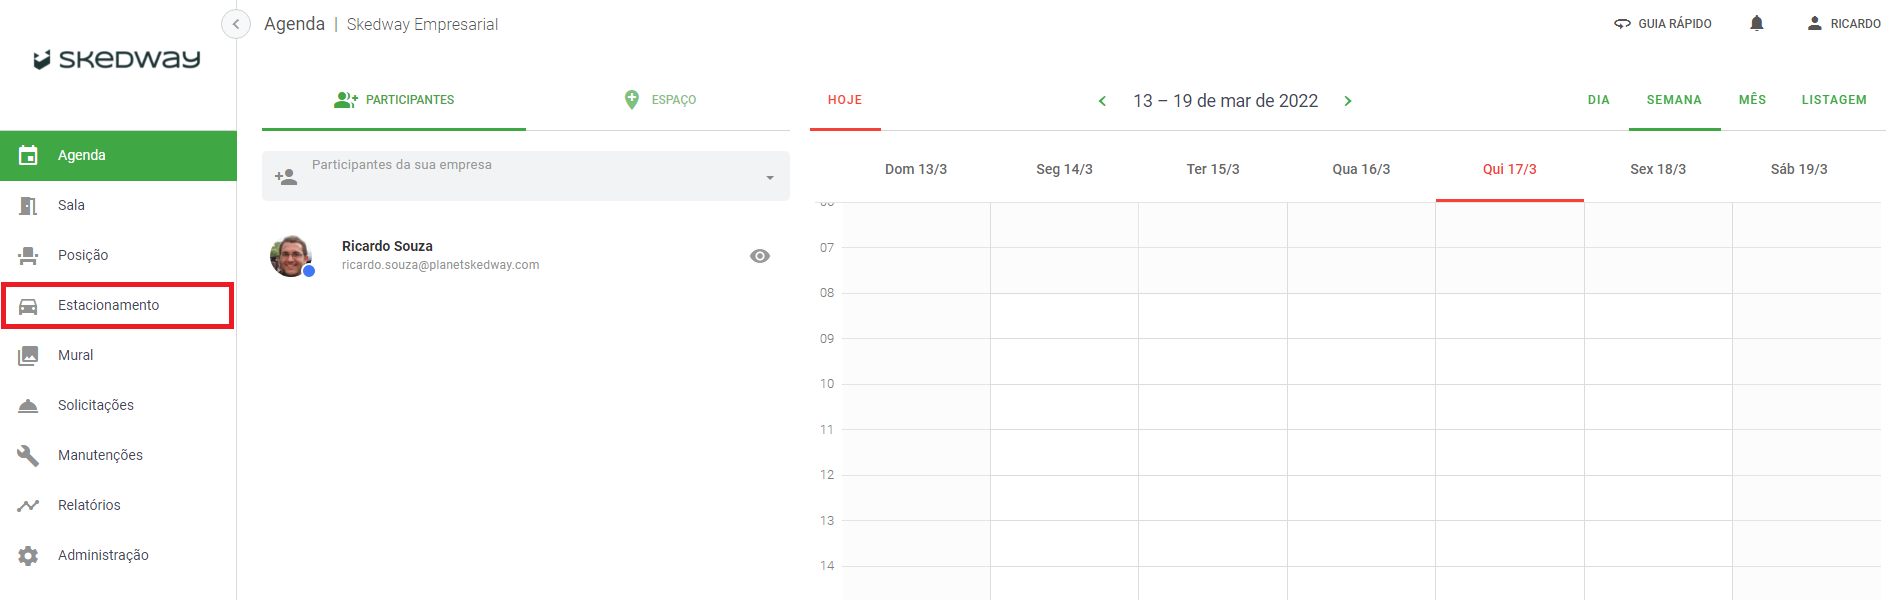
Task: Toggle visibility eye for Ricardo Souza
Action: (x=760, y=256)
